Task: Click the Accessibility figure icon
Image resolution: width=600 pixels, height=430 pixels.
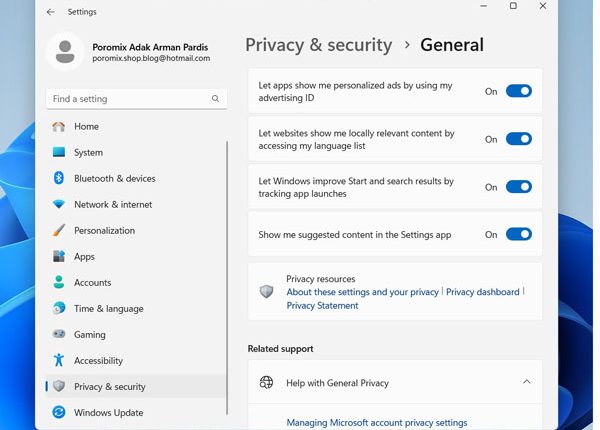Action: click(59, 360)
